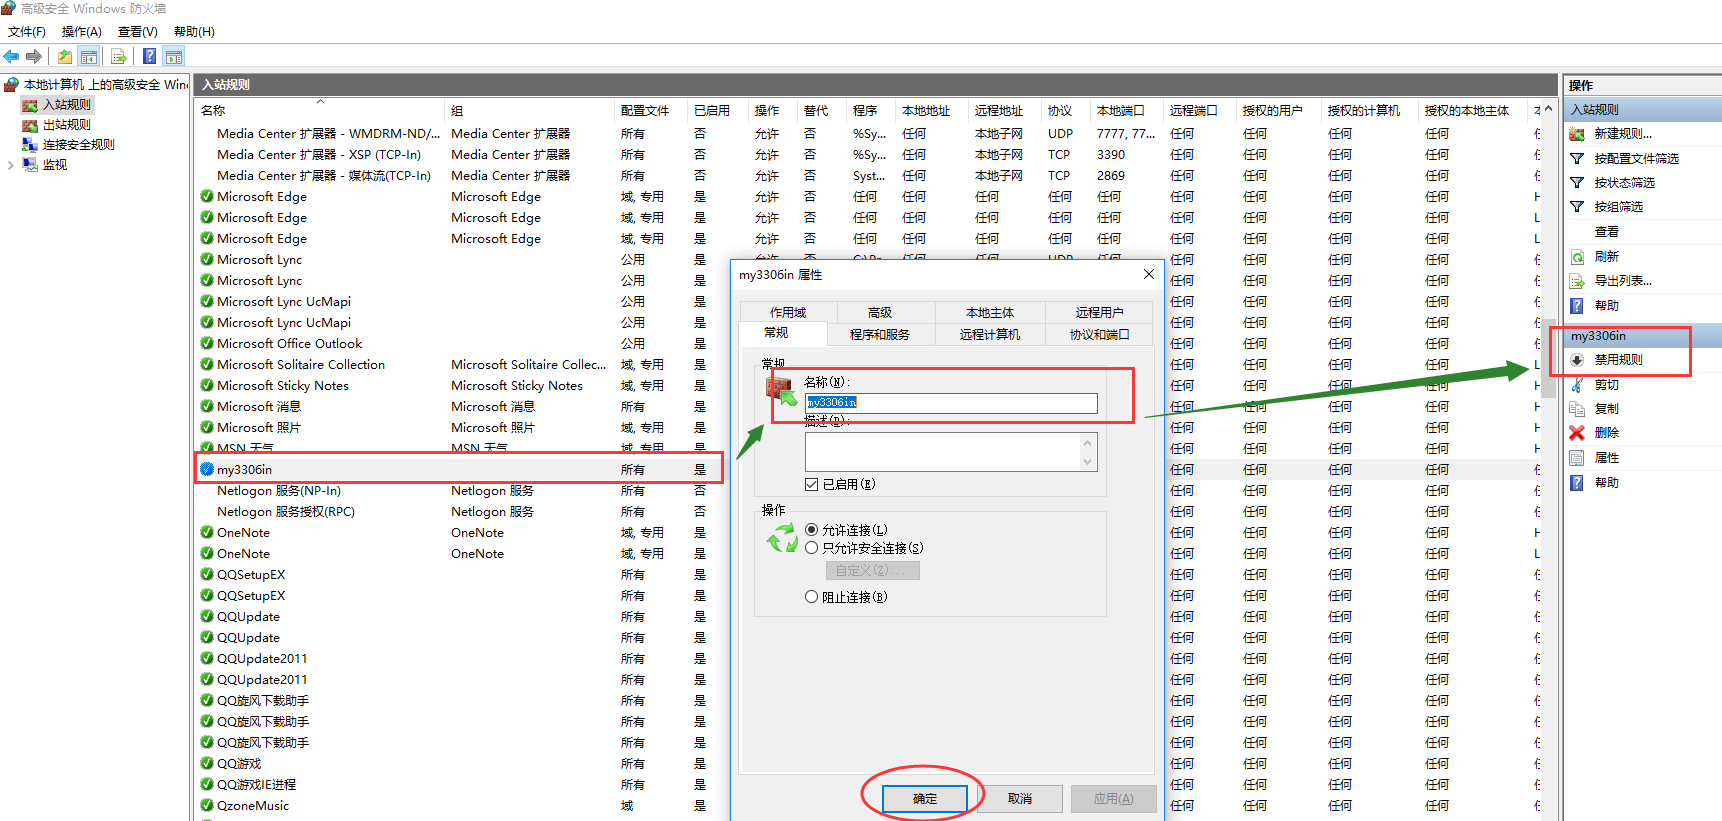Select the 阻止连接 radio button

pos(812,596)
